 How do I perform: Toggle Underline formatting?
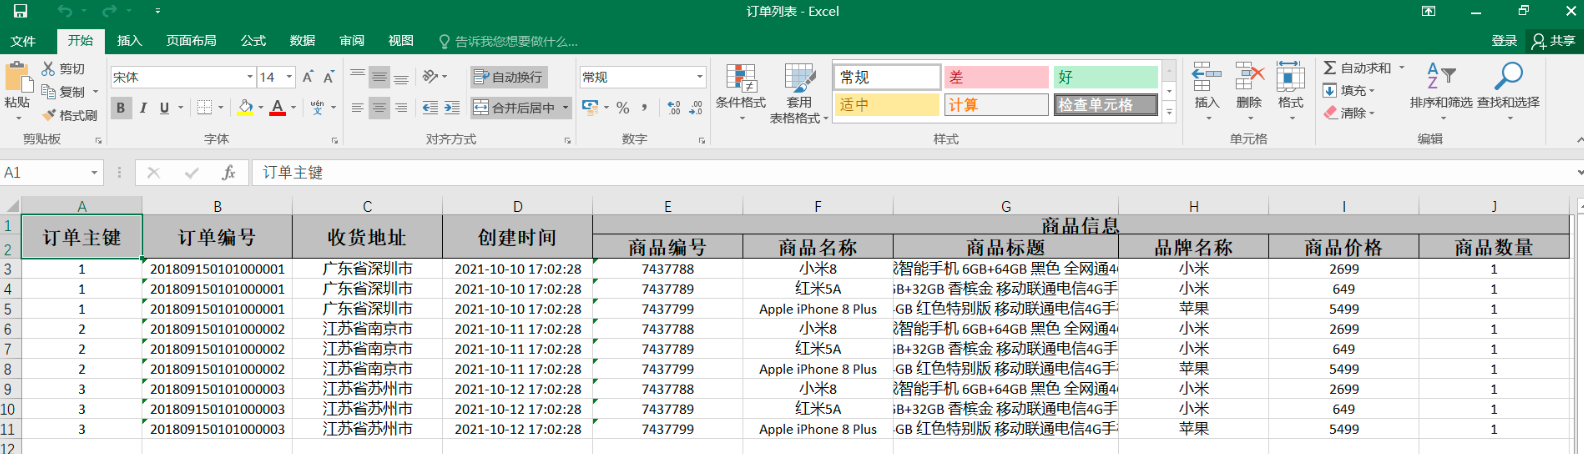164,107
